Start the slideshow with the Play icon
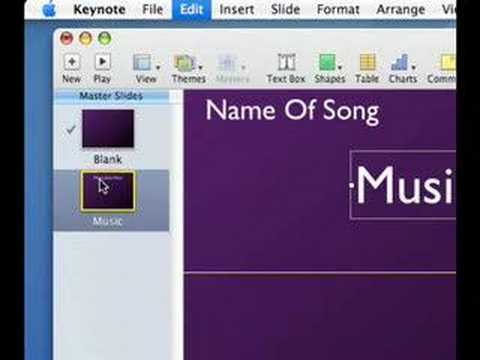This screenshot has height=360, width=480. (102, 62)
